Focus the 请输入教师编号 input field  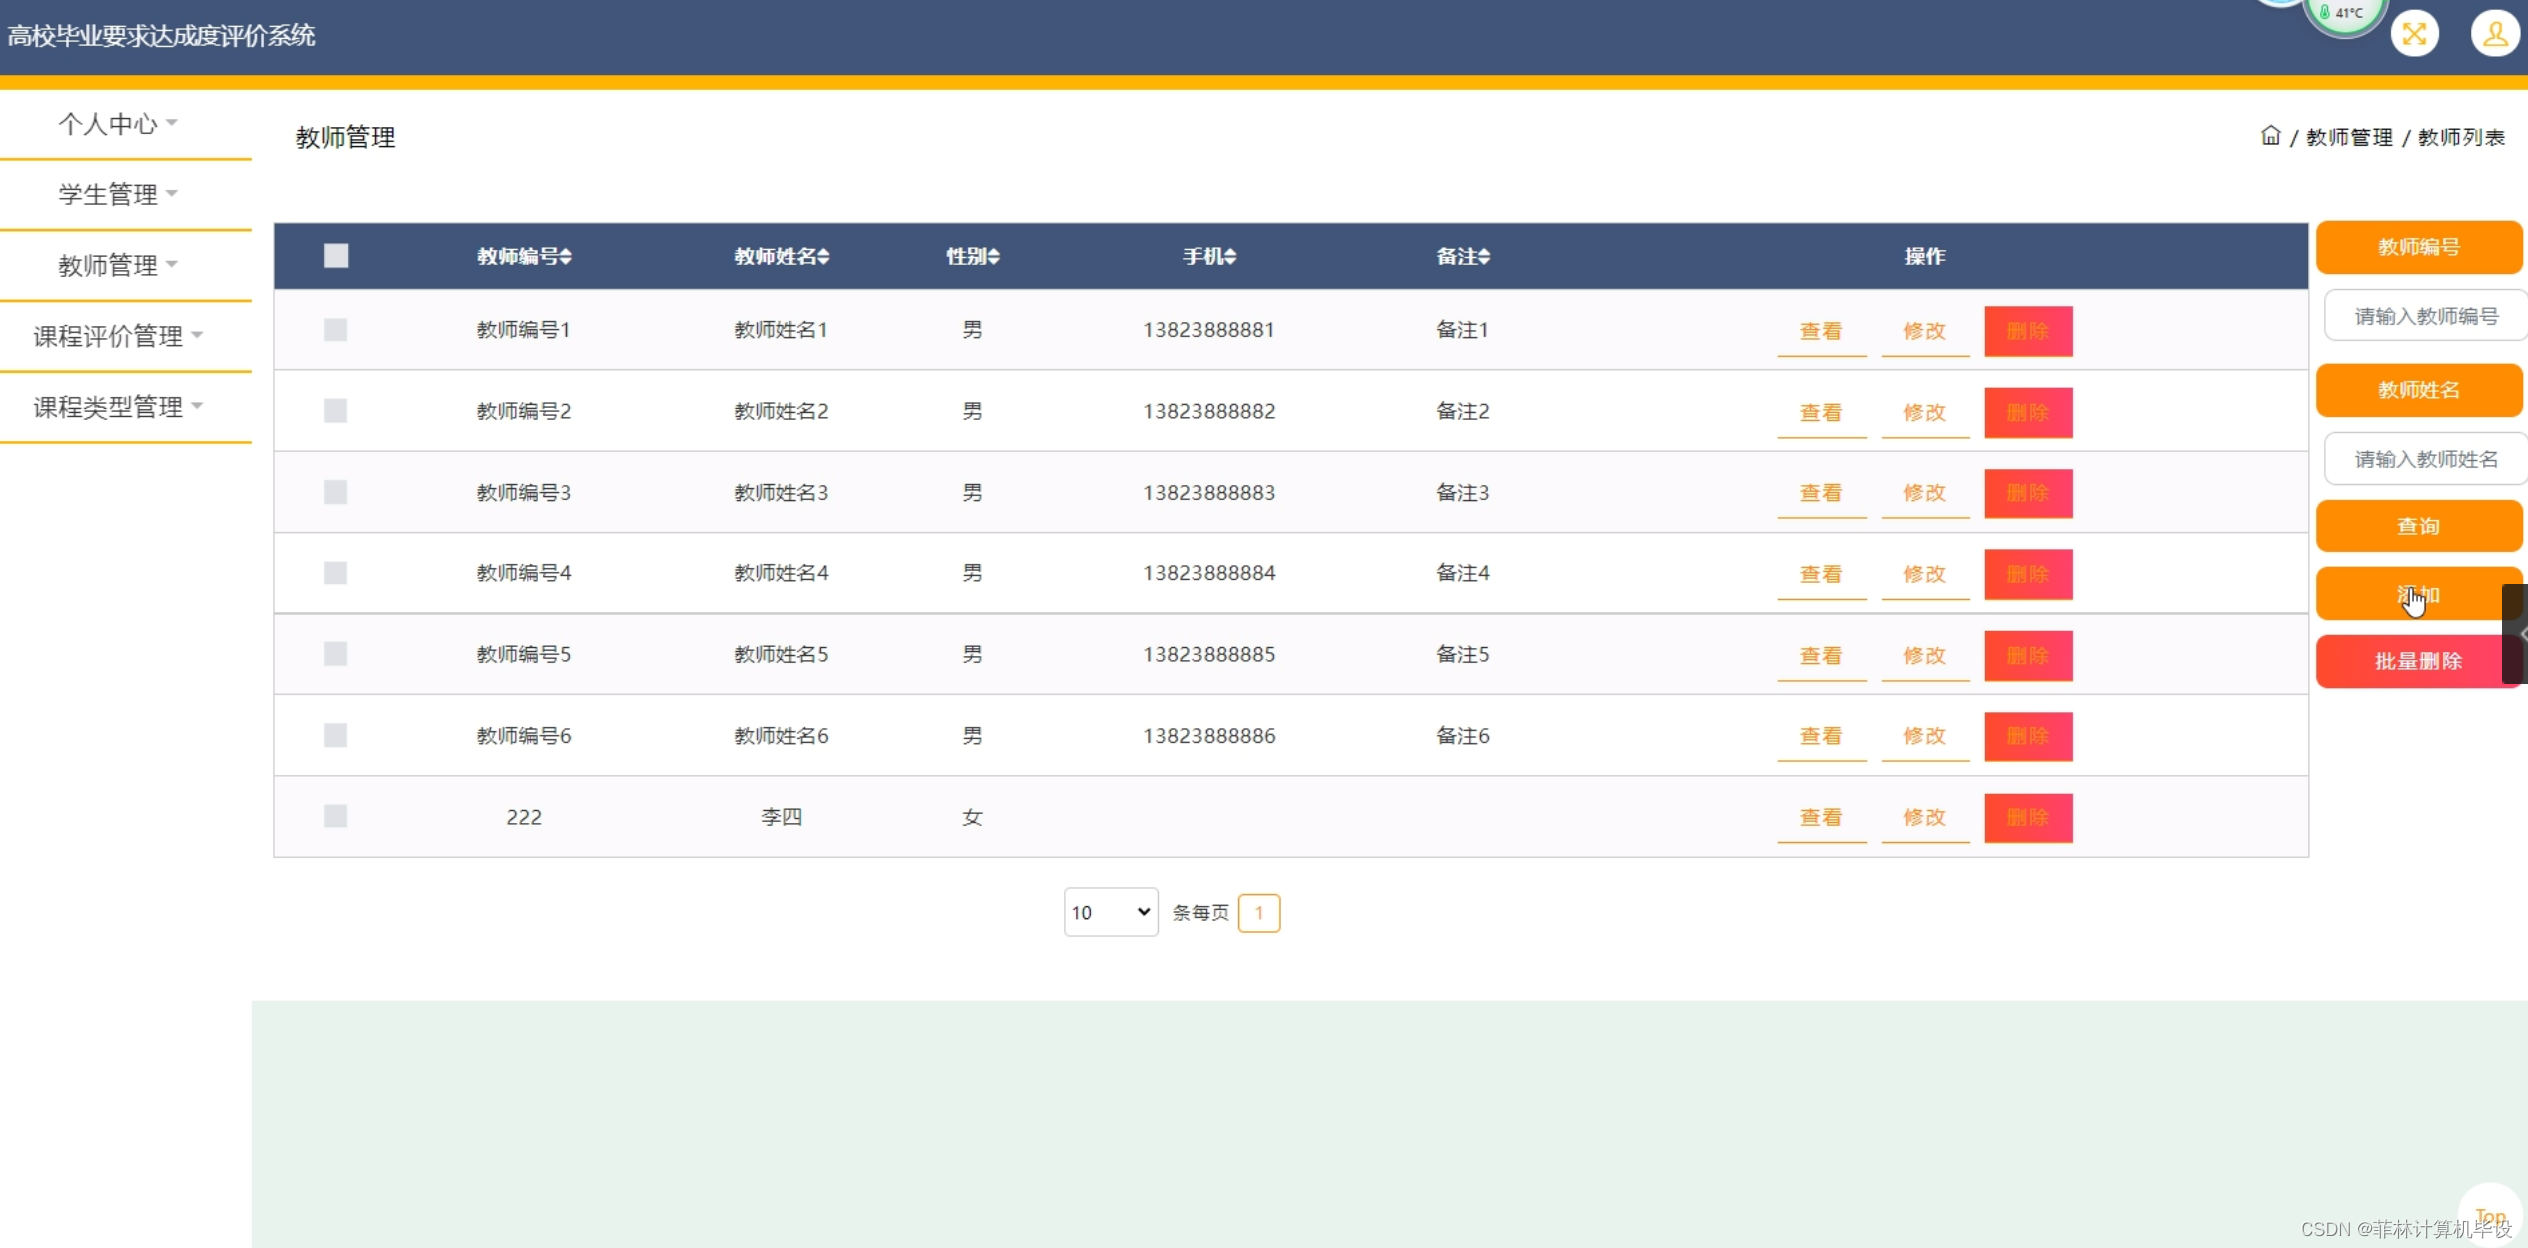2425,316
